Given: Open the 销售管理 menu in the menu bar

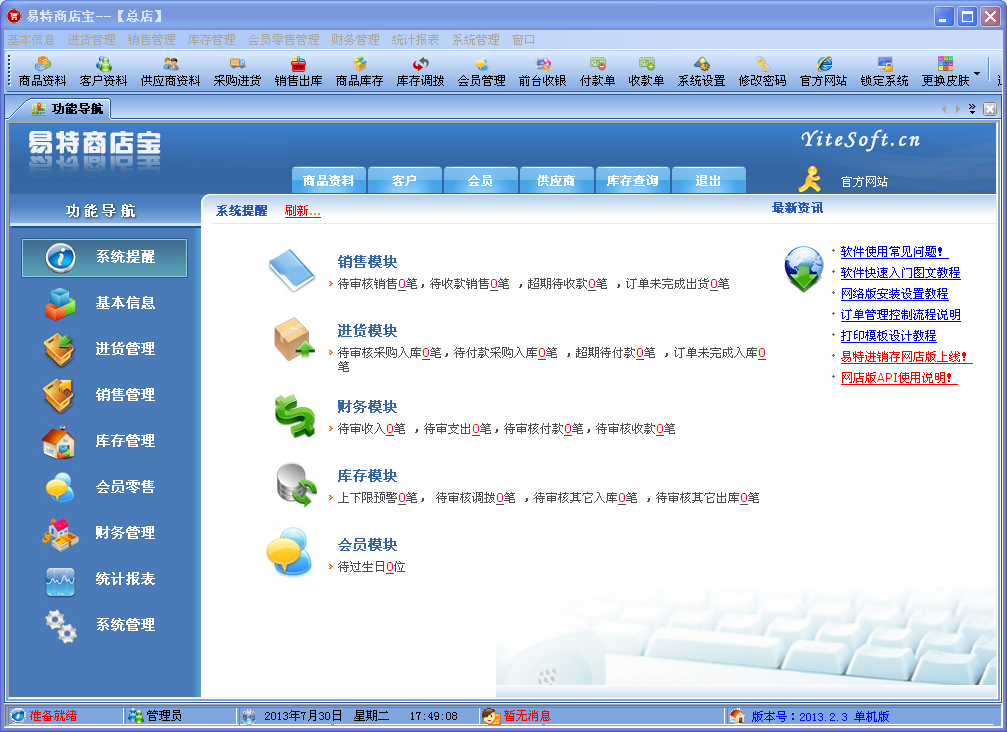Looking at the screenshot, I should coord(151,40).
